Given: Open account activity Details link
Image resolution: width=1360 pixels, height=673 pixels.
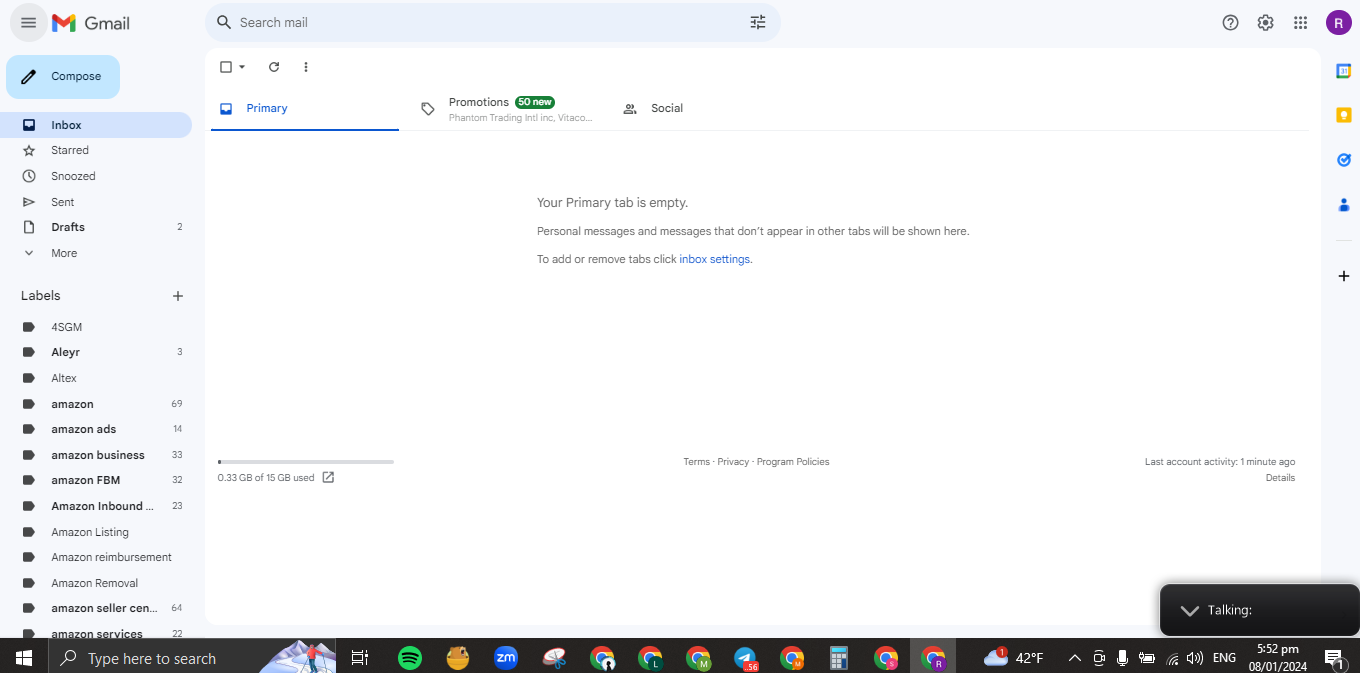Looking at the screenshot, I should [1280, 478].
